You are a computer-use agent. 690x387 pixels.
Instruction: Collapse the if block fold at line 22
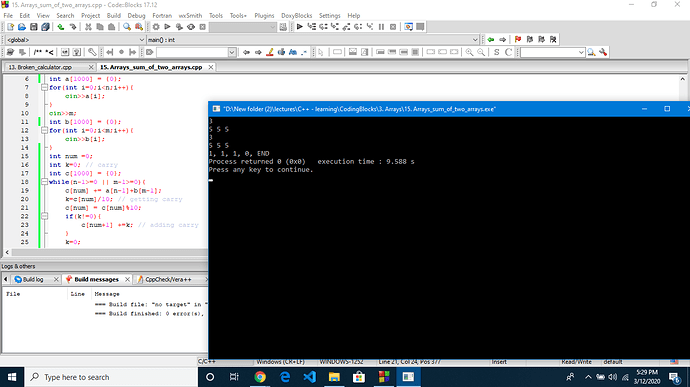44,216
